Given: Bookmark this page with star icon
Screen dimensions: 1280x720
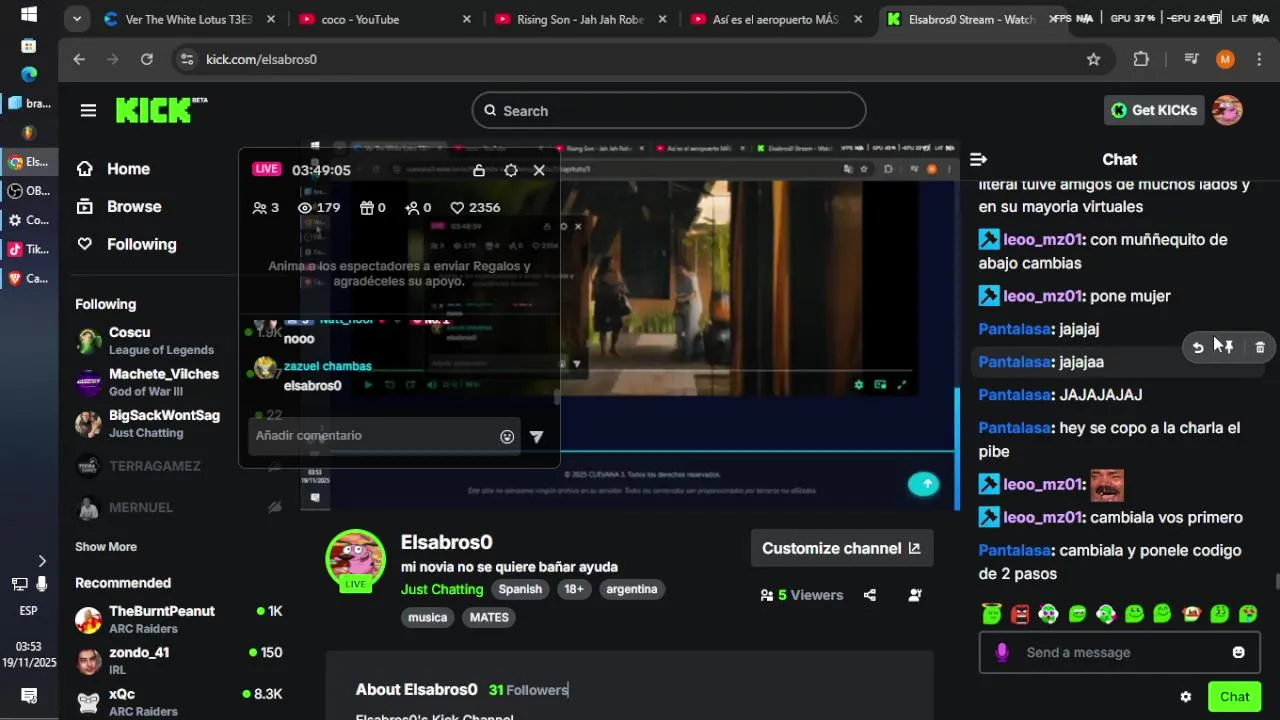Looking at the screenshot, I should 1093,59.
